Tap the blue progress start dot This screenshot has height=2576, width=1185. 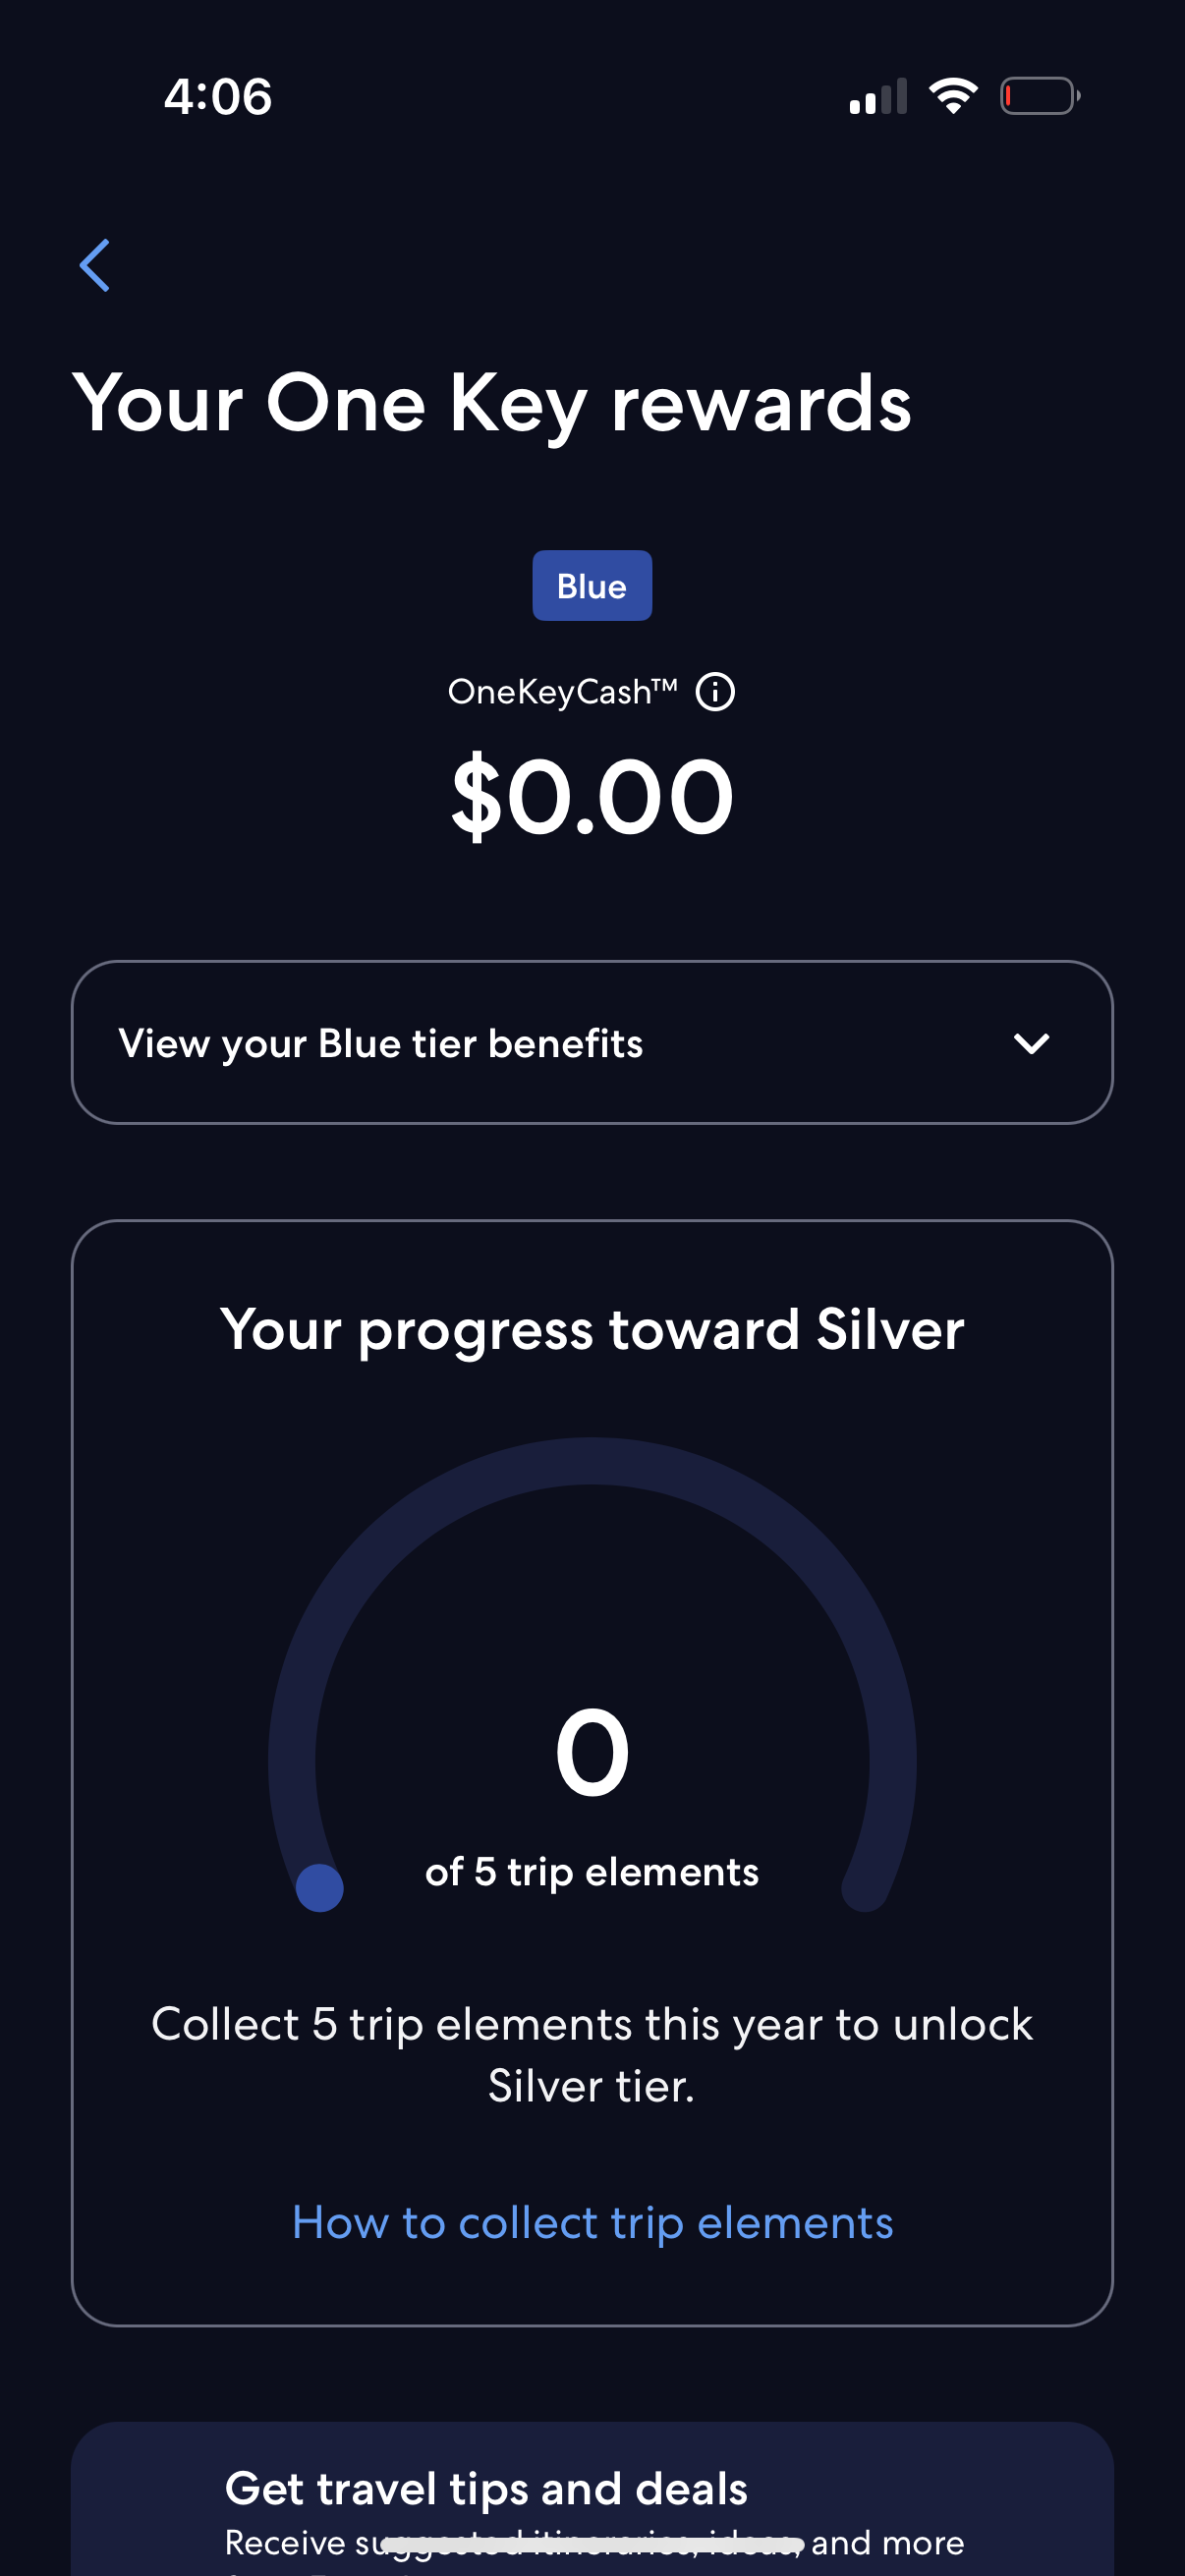tap(320, 1888)
